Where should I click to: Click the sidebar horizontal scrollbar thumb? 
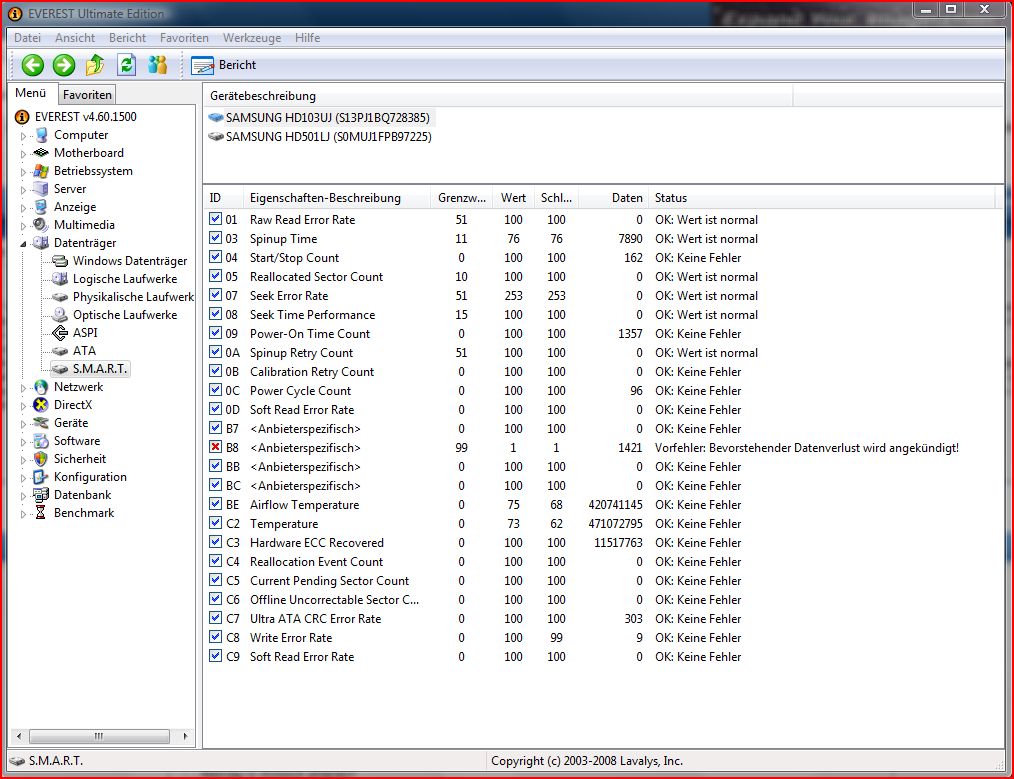[x=100, y=736]
